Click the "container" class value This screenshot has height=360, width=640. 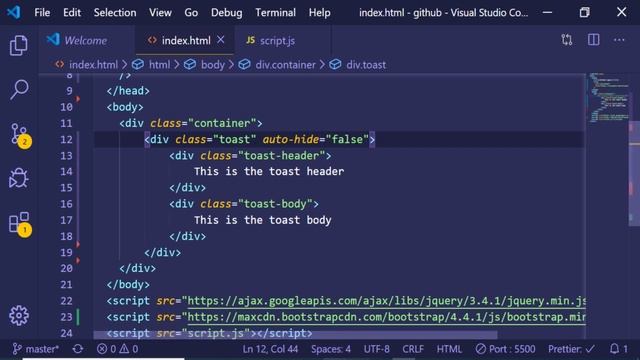(x=222, y=123)
